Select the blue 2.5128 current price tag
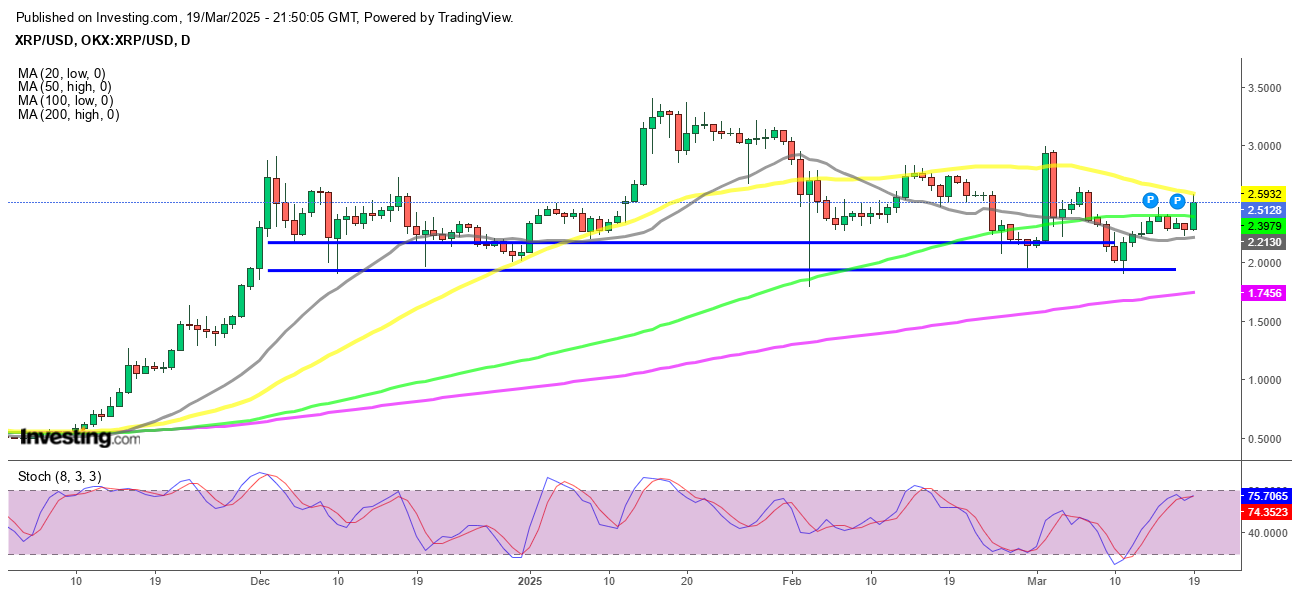Screen dimensions: 1299x594 (1263, 210)
